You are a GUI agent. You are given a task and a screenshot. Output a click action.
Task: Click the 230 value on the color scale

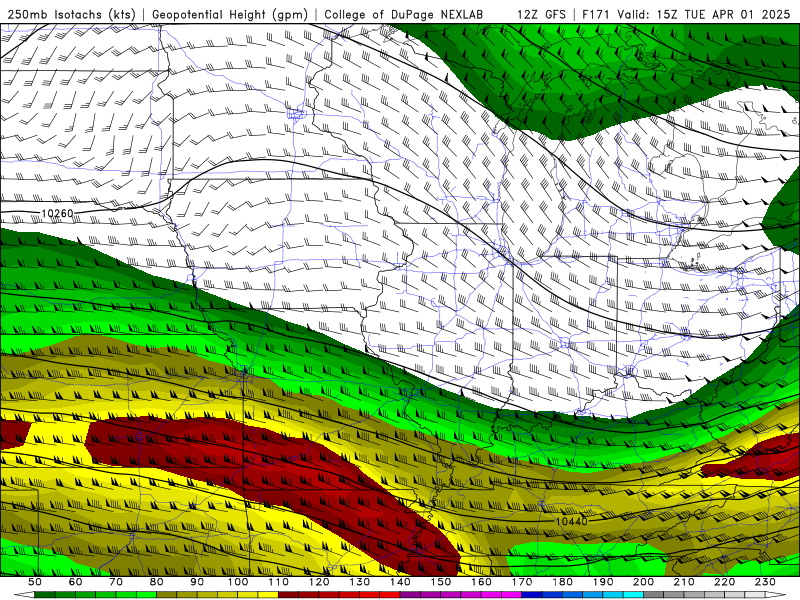tap(766, 582)
